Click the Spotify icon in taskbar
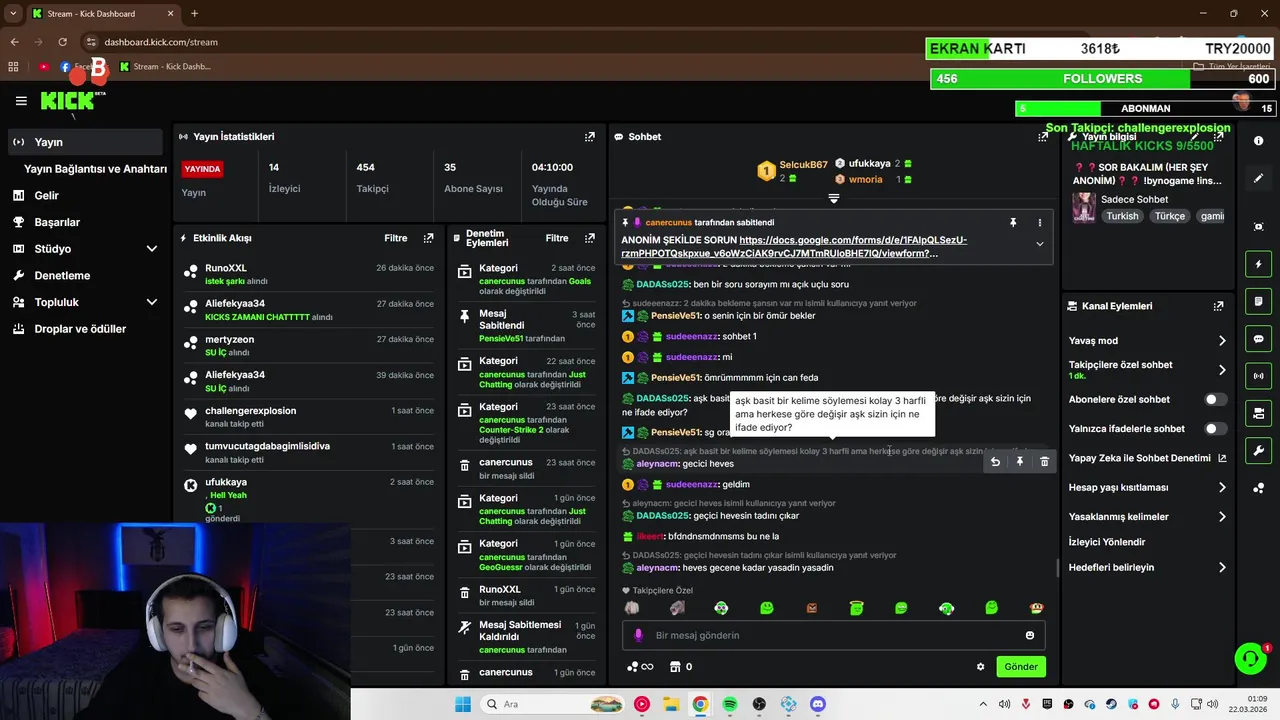Screen dimensions: 1280x720 pyautogui.click(x=729, y=704)
